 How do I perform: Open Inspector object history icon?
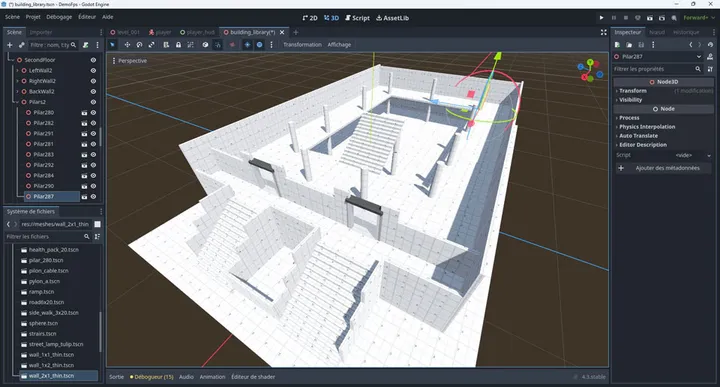point(710,45)
